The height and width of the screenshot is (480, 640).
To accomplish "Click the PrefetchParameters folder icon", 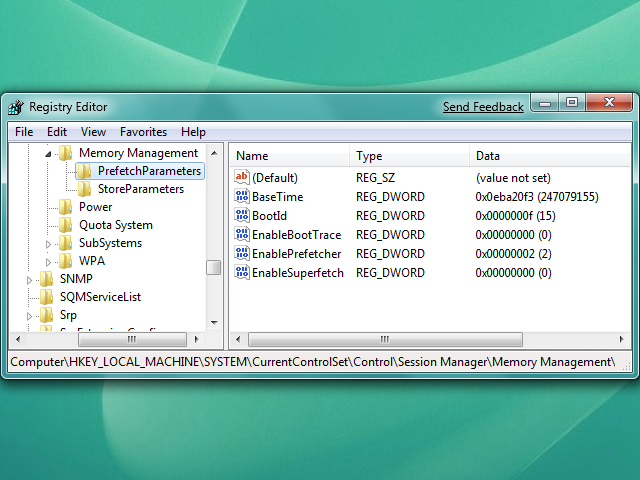I will click(84, 171).
